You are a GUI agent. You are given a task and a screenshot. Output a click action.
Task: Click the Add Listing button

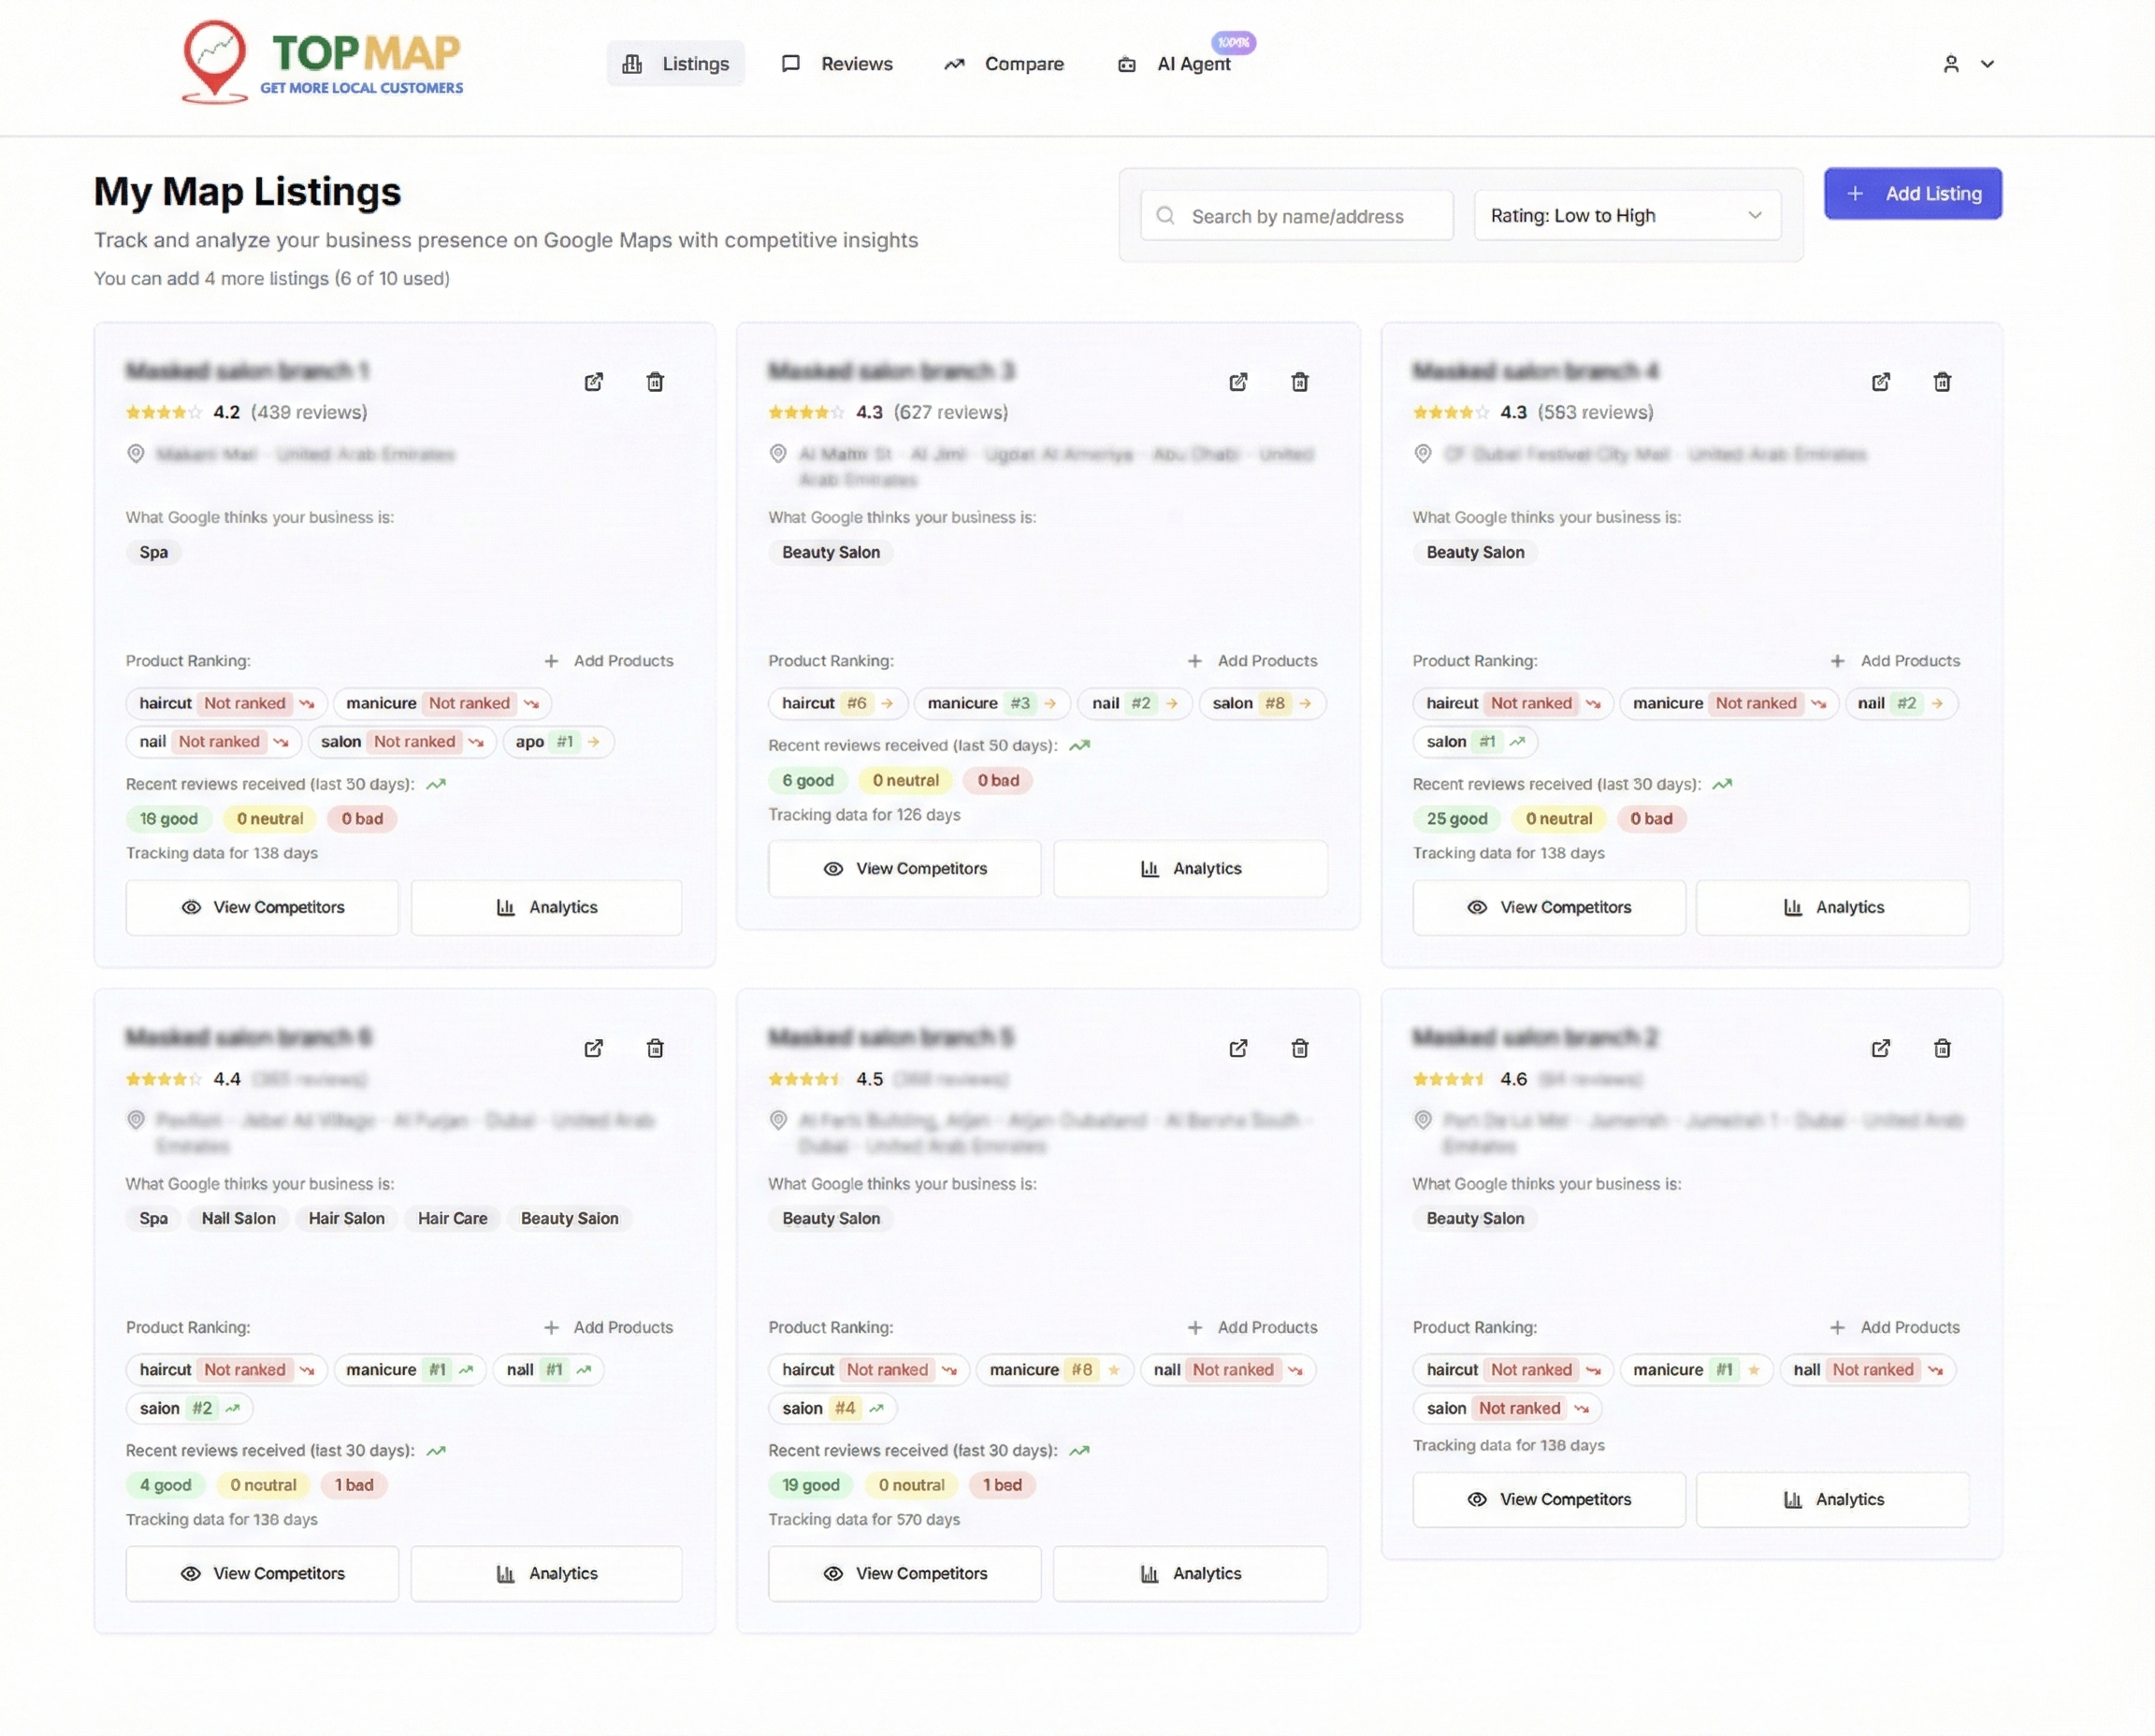[1911, 193]
